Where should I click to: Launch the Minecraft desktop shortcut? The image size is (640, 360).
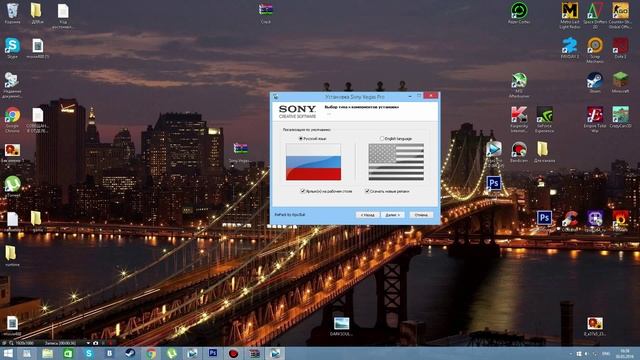[x=620, y=83]
